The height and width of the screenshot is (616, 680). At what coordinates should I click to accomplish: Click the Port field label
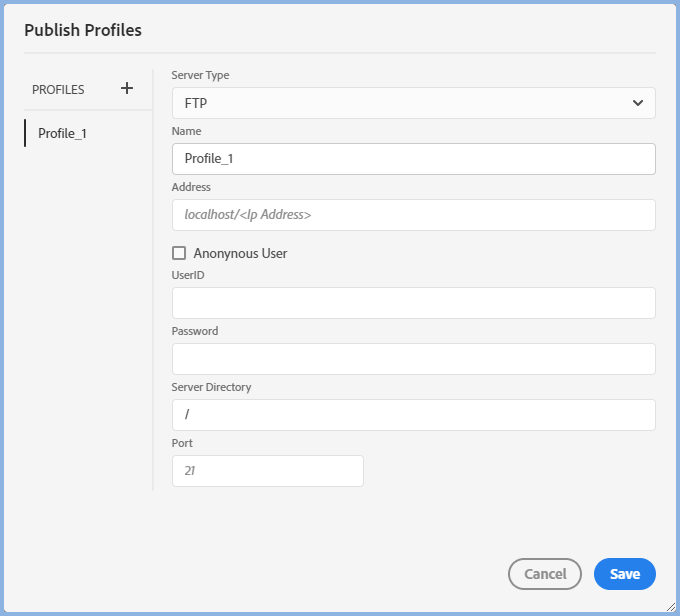click(182, 443)
